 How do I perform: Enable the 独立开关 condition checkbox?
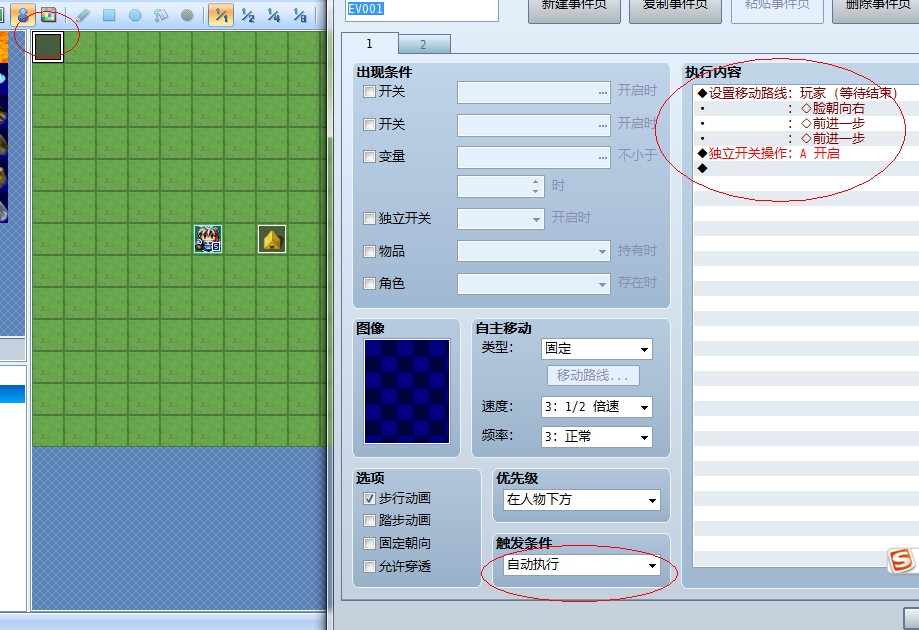pos(369,219)
